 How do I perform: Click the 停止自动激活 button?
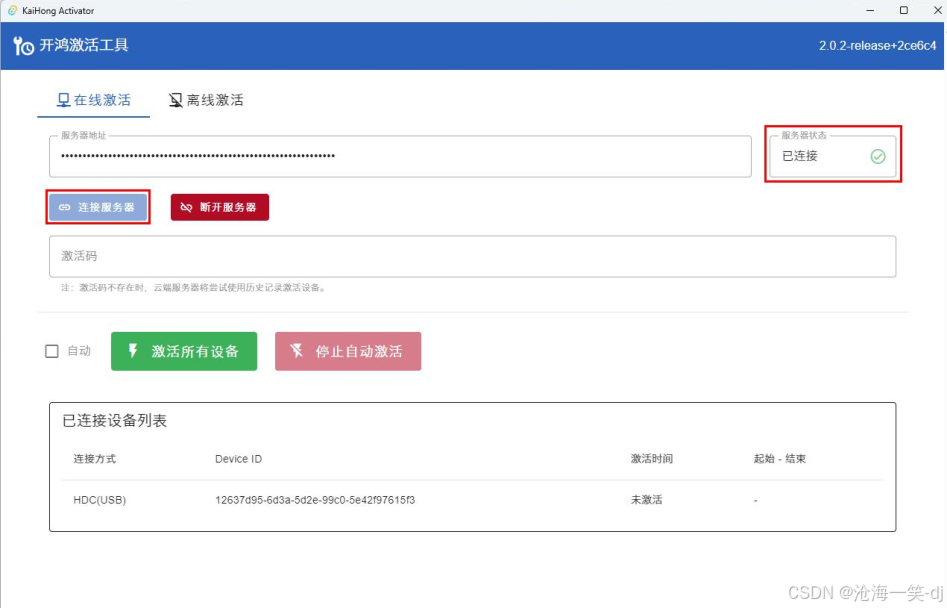click(348, 351)
